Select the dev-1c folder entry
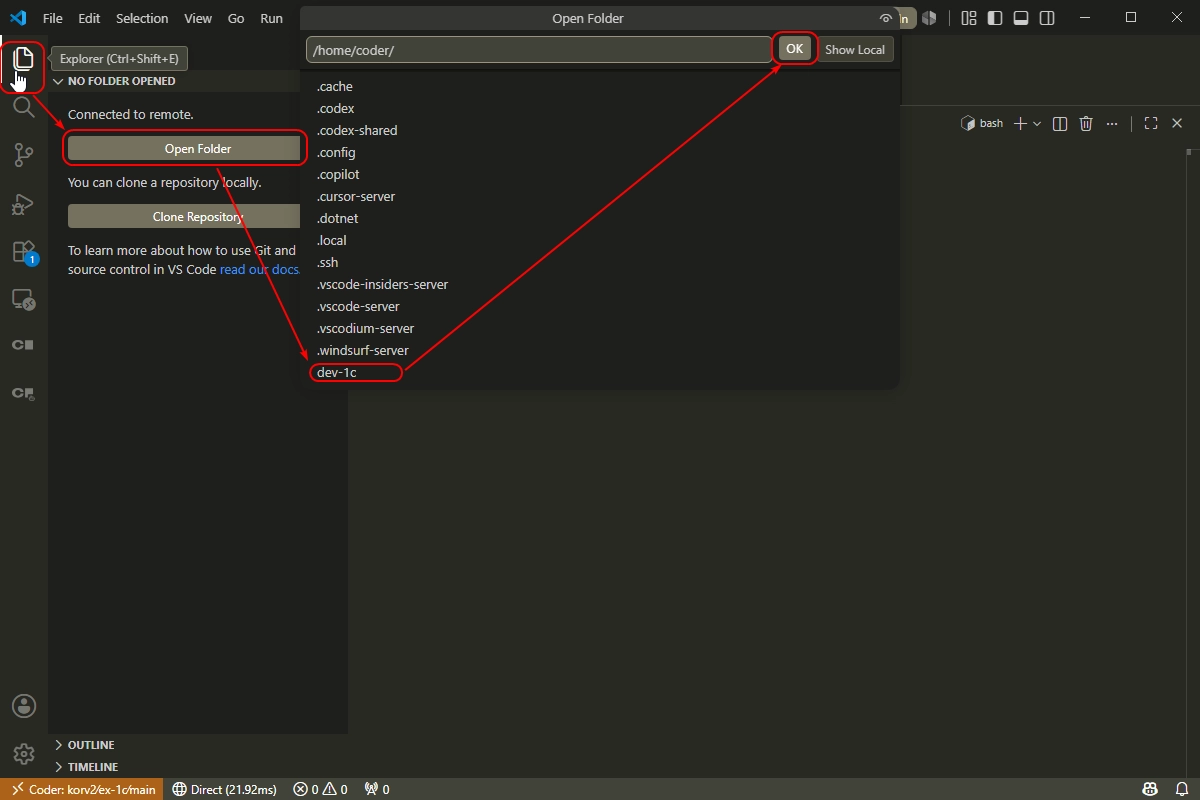This screenshot has width=1200, height=800. point(336,373)
